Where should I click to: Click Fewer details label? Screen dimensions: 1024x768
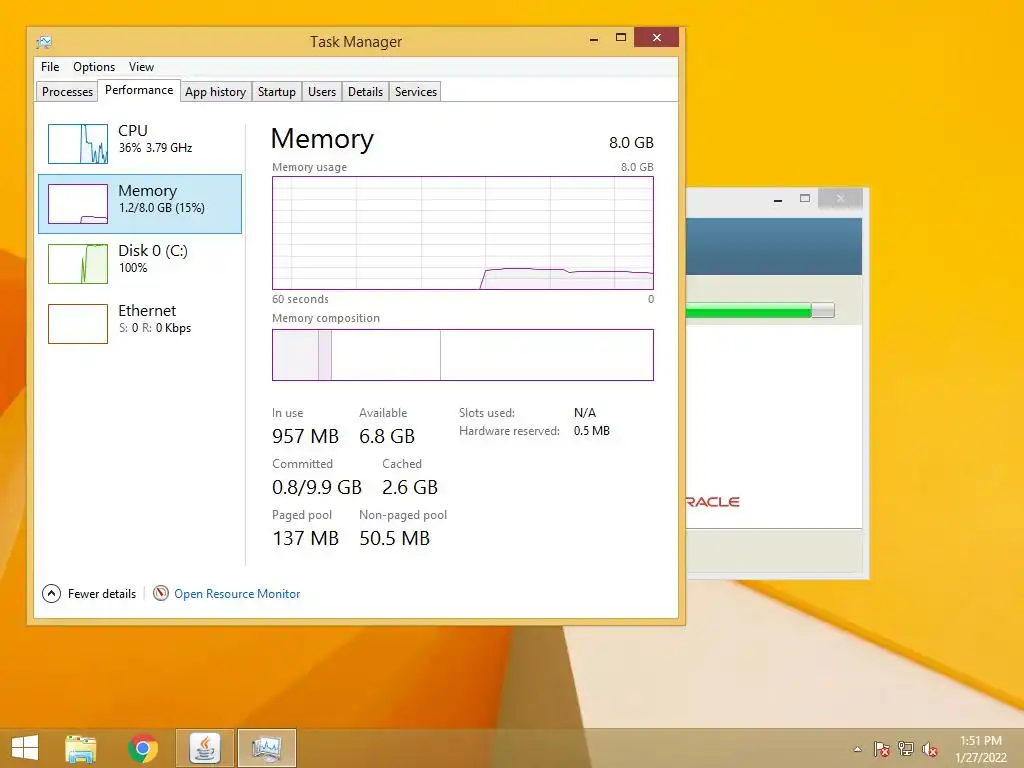[102, 594]
